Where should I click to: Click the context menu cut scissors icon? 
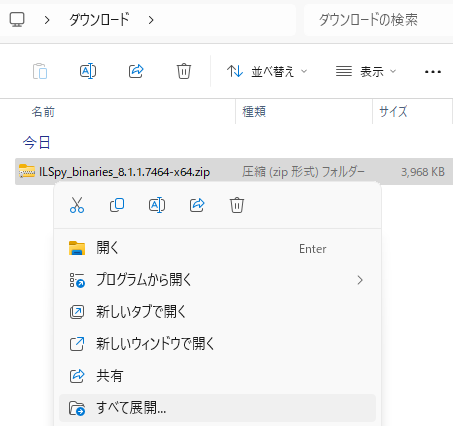(77, 205)
